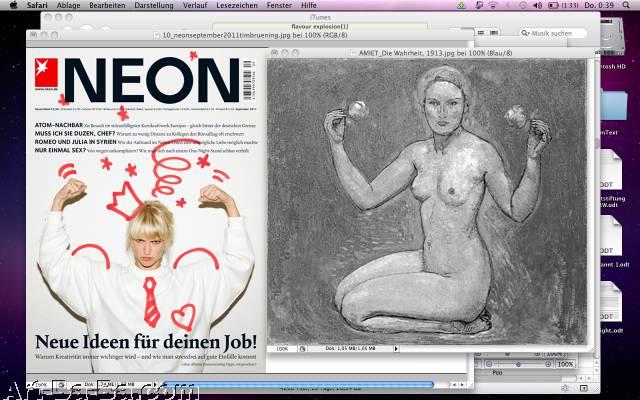Click the menu bar clock Do. 0:39
This screenshot has height=400, width=640.
599,5
